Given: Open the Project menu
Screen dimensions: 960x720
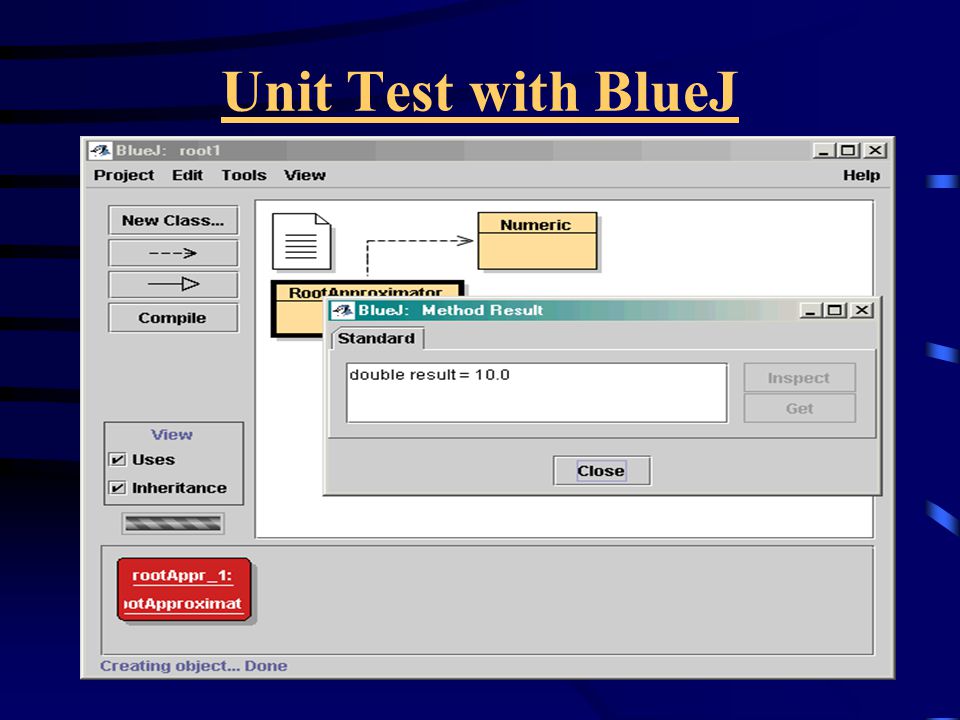Looking at the screenshot, I should pos(124,175).
